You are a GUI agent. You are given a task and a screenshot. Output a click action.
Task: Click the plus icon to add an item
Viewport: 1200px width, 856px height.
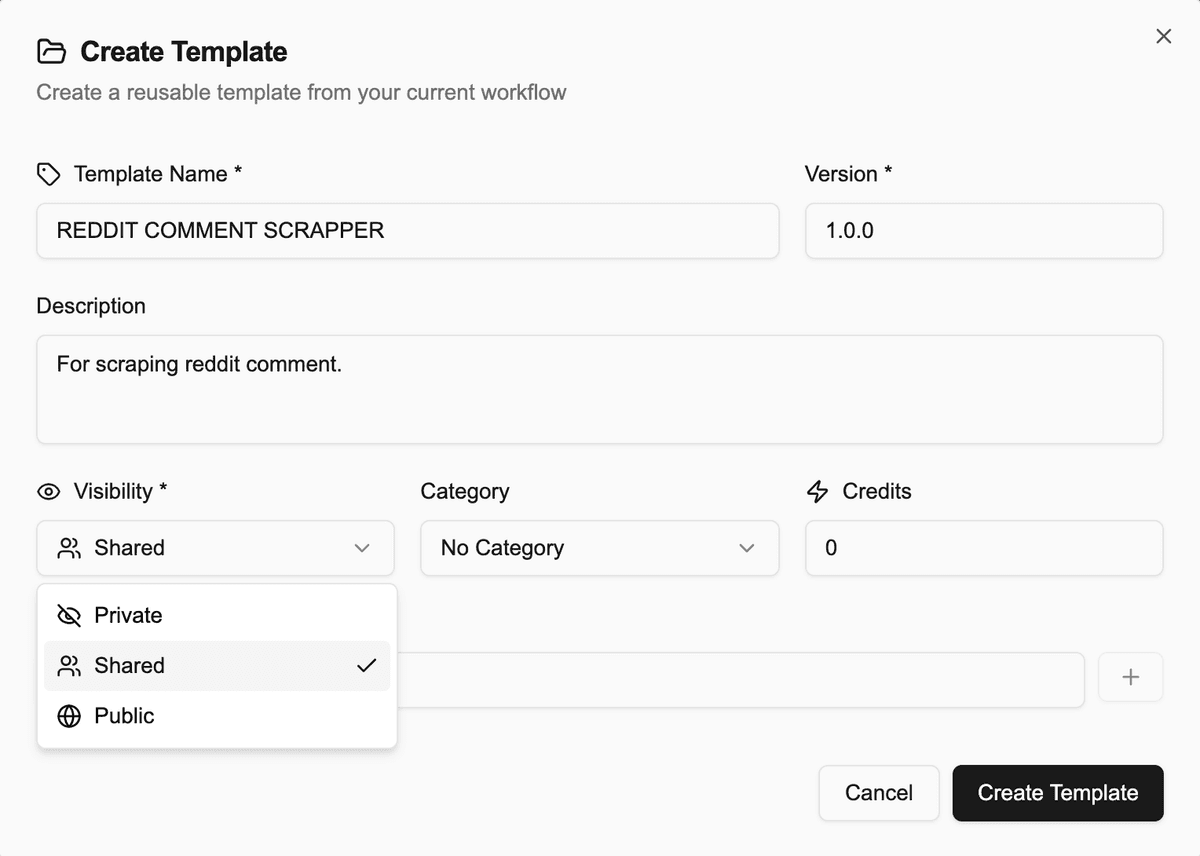coord(1130,677)
